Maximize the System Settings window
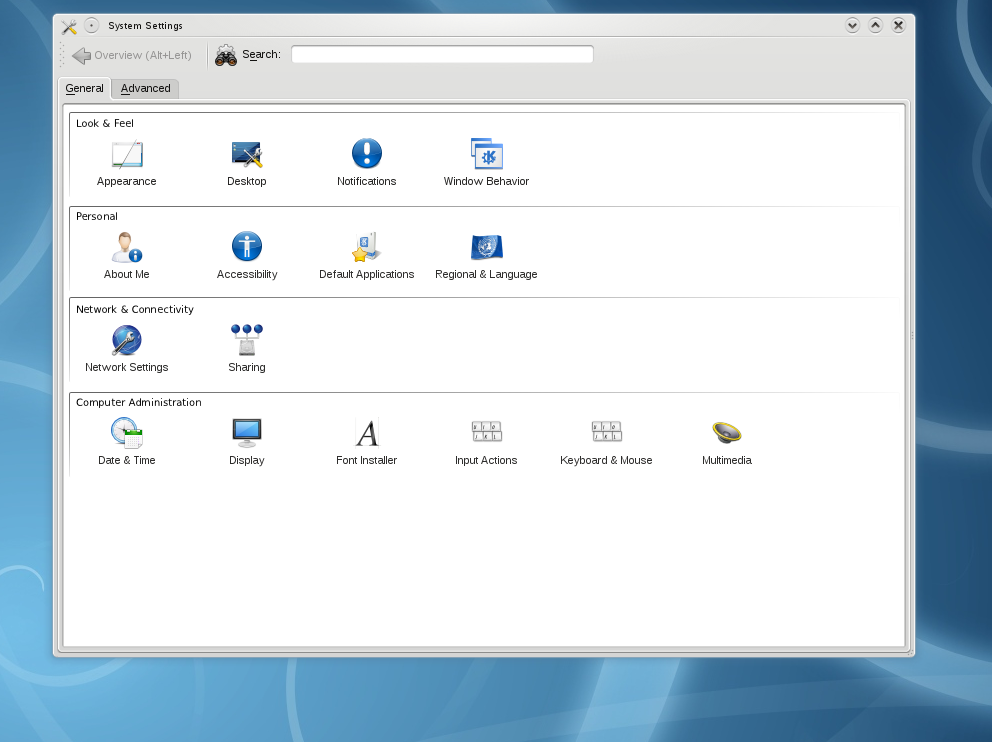The width and height of the screenshot is (992, 742). 876,25
